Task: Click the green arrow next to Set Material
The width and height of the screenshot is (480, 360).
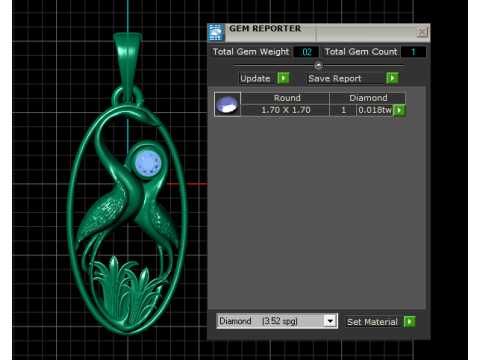Action: tap(409, 322)
